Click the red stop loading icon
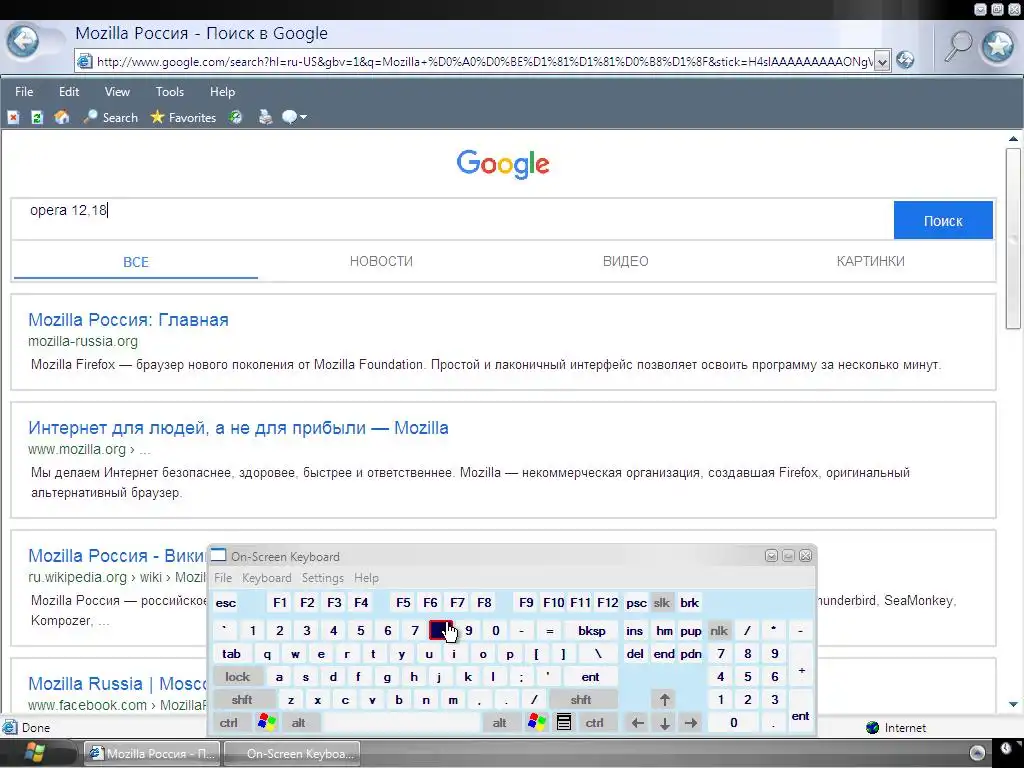The image size is (1024, 768). coord(13,118)
